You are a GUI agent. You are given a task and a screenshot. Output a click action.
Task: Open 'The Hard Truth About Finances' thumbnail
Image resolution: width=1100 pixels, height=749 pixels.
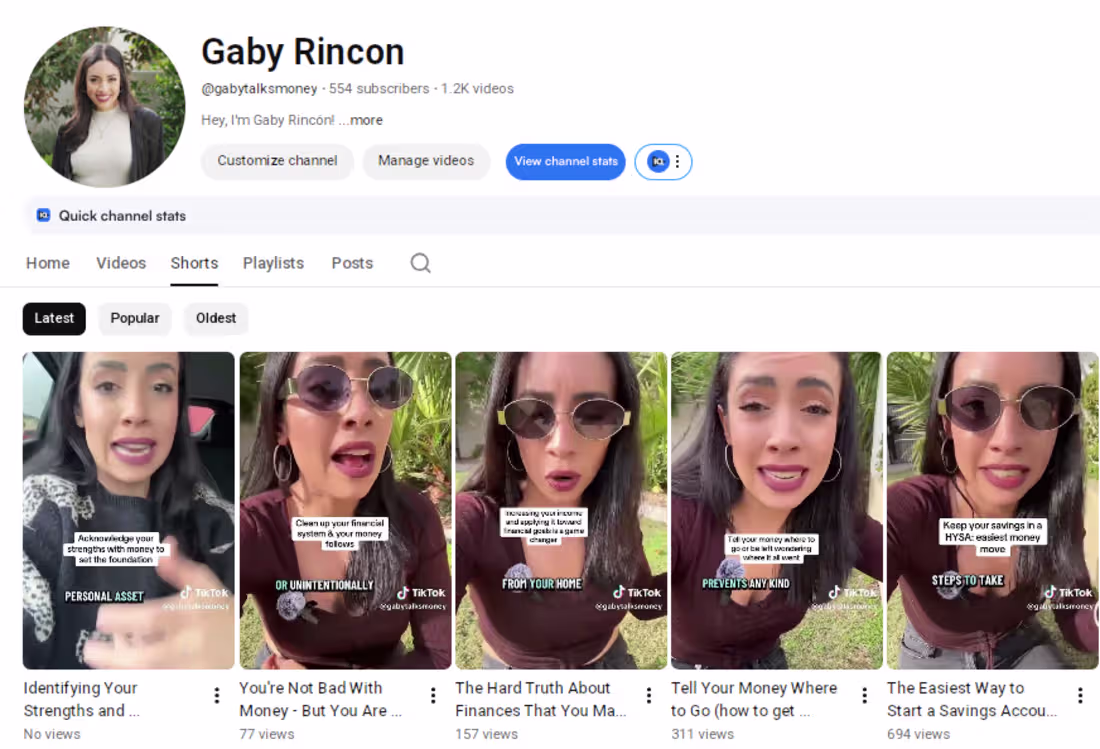click(561, 511)
